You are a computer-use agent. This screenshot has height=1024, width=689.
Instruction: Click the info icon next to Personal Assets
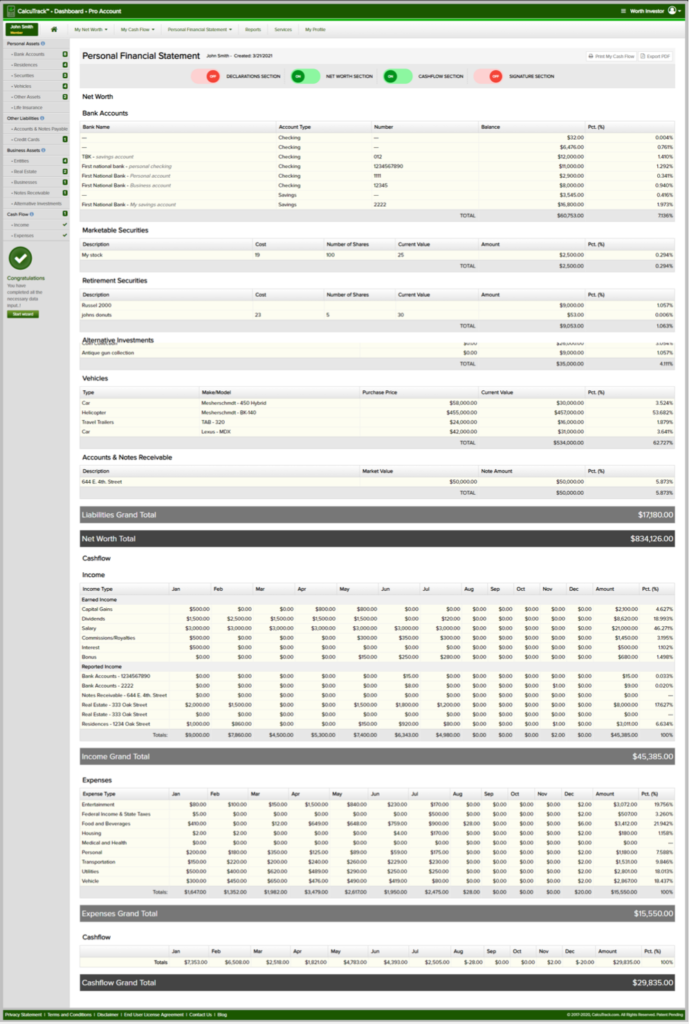(x=43, y=44)
